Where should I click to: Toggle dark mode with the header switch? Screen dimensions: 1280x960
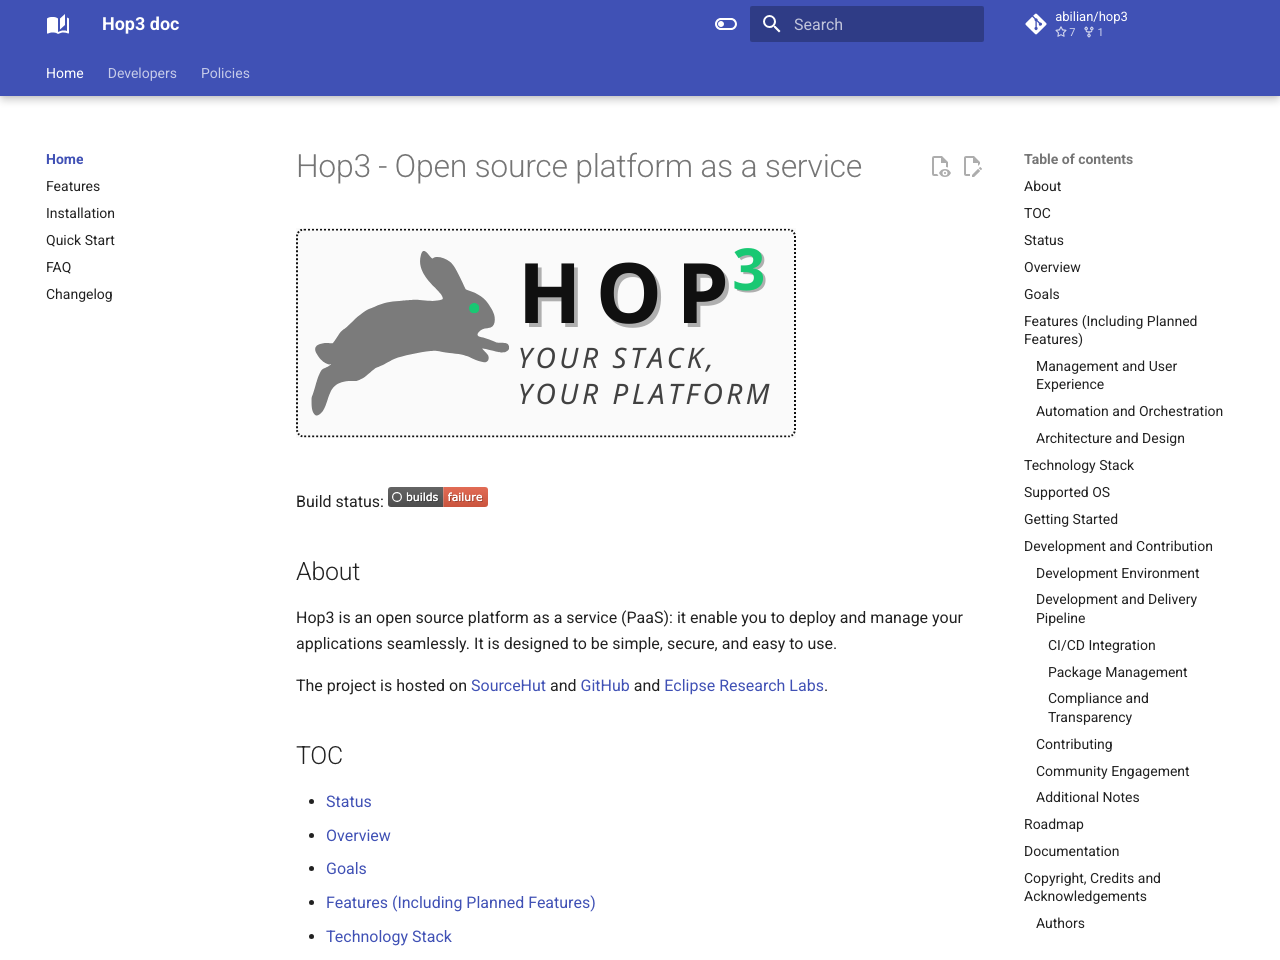click(725, 23)
